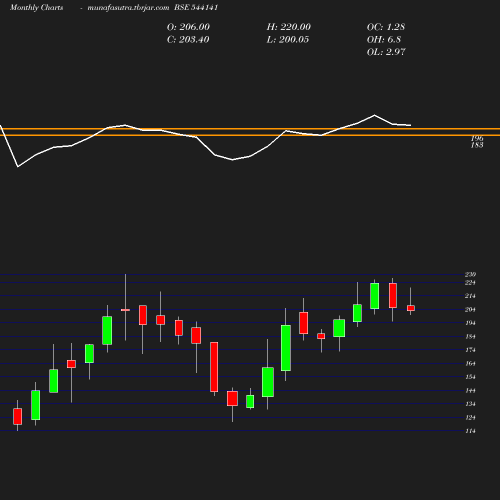
Task: Click the tallest red candlestick body
Action: (x=214, y=367)
